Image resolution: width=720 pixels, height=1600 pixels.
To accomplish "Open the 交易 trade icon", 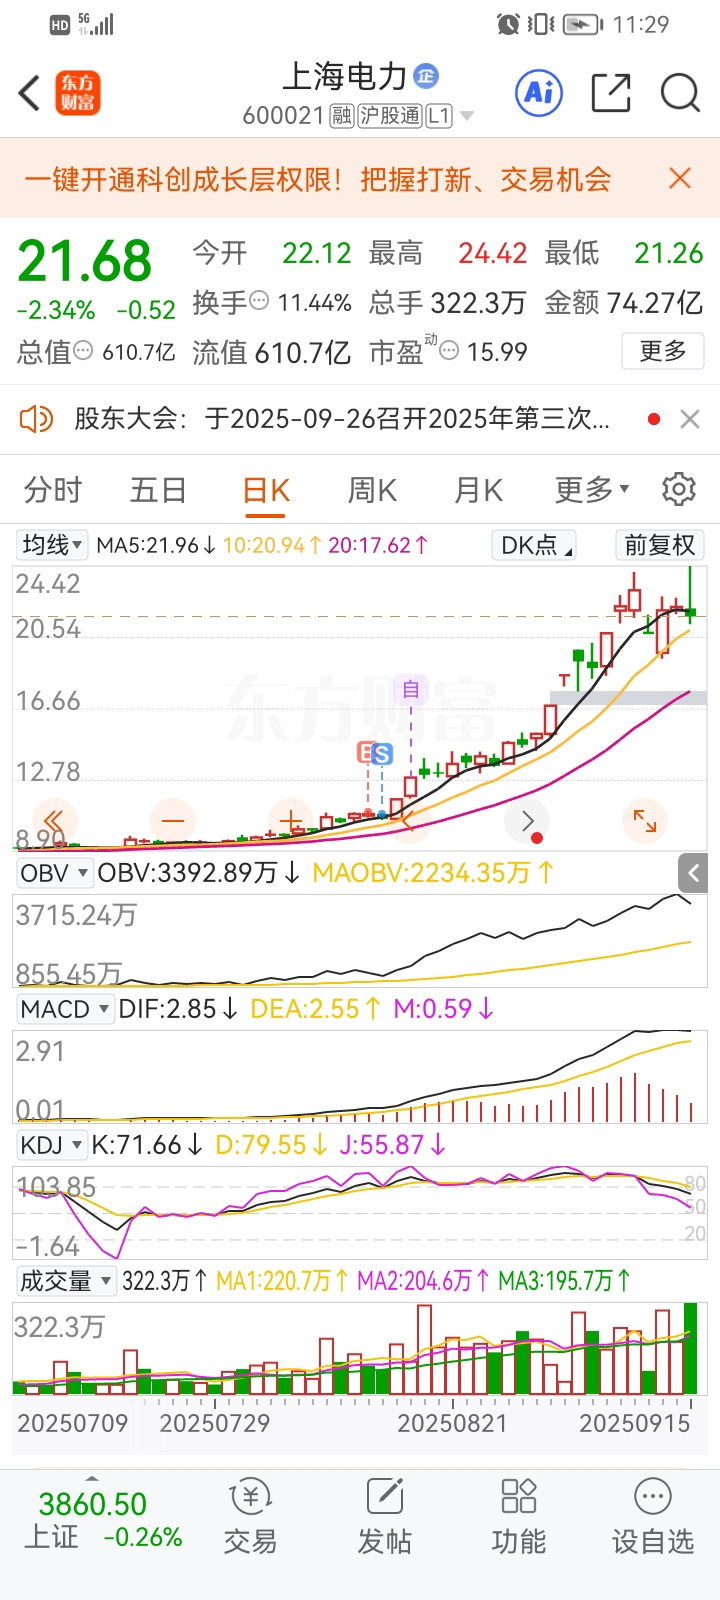I will click(250, 1516).
